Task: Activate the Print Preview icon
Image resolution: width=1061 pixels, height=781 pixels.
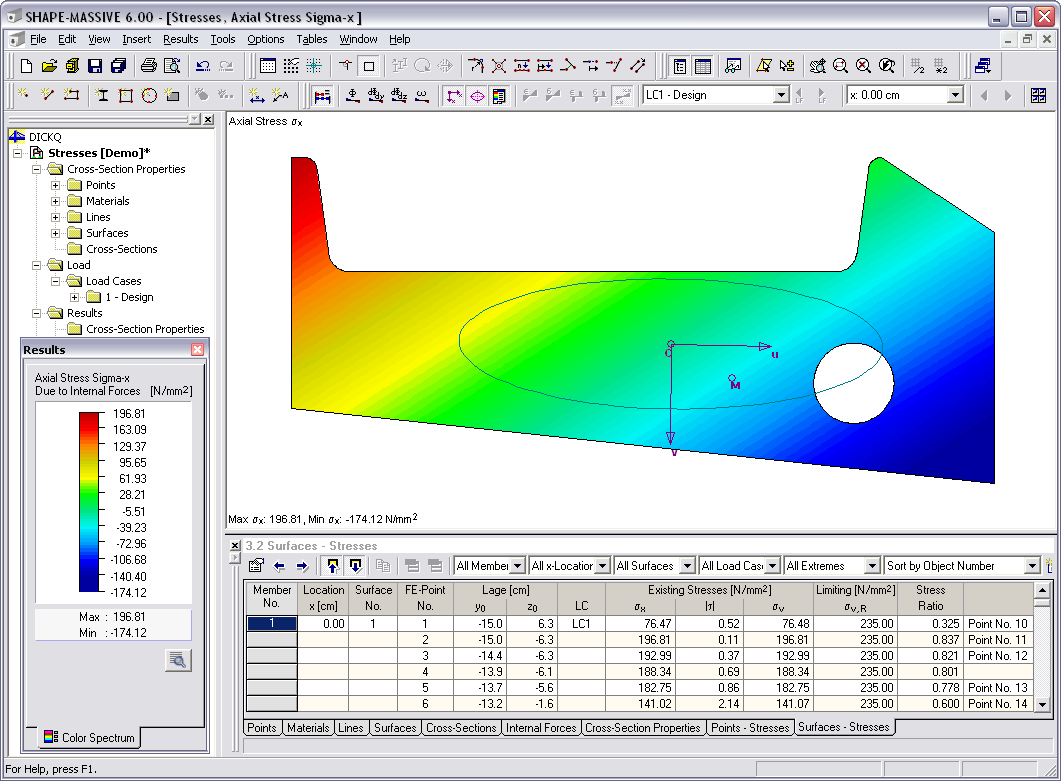Action: click(x=172, y=65)
